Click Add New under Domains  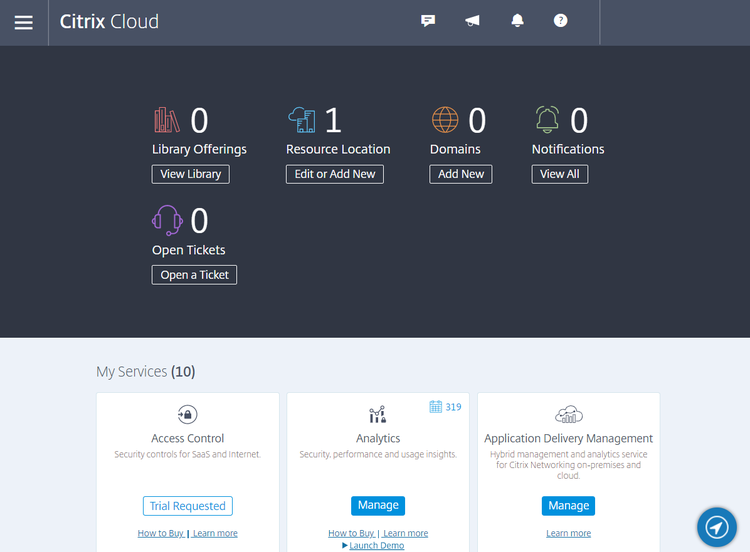(x=461, y=174)
